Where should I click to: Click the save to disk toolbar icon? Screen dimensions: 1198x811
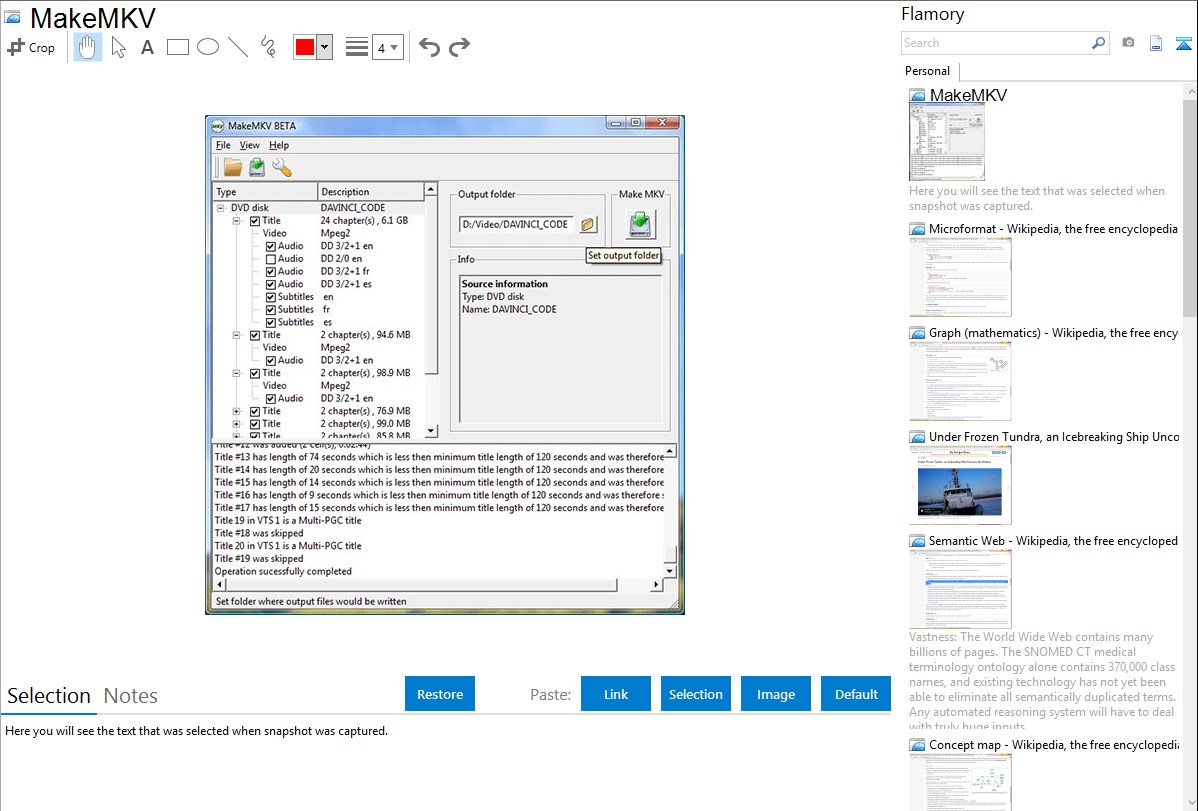[257, 167]
